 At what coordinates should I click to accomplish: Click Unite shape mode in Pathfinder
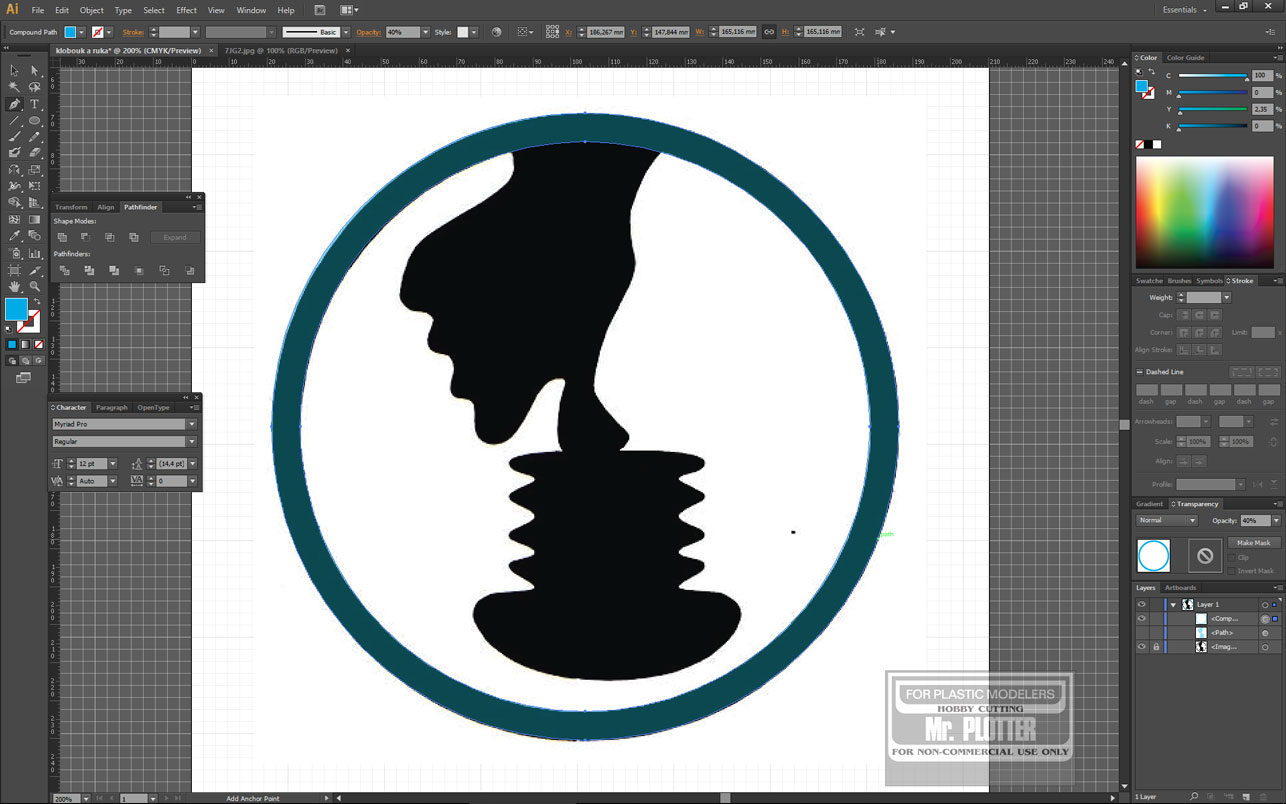pyautogui.click(x=62, y=237)
